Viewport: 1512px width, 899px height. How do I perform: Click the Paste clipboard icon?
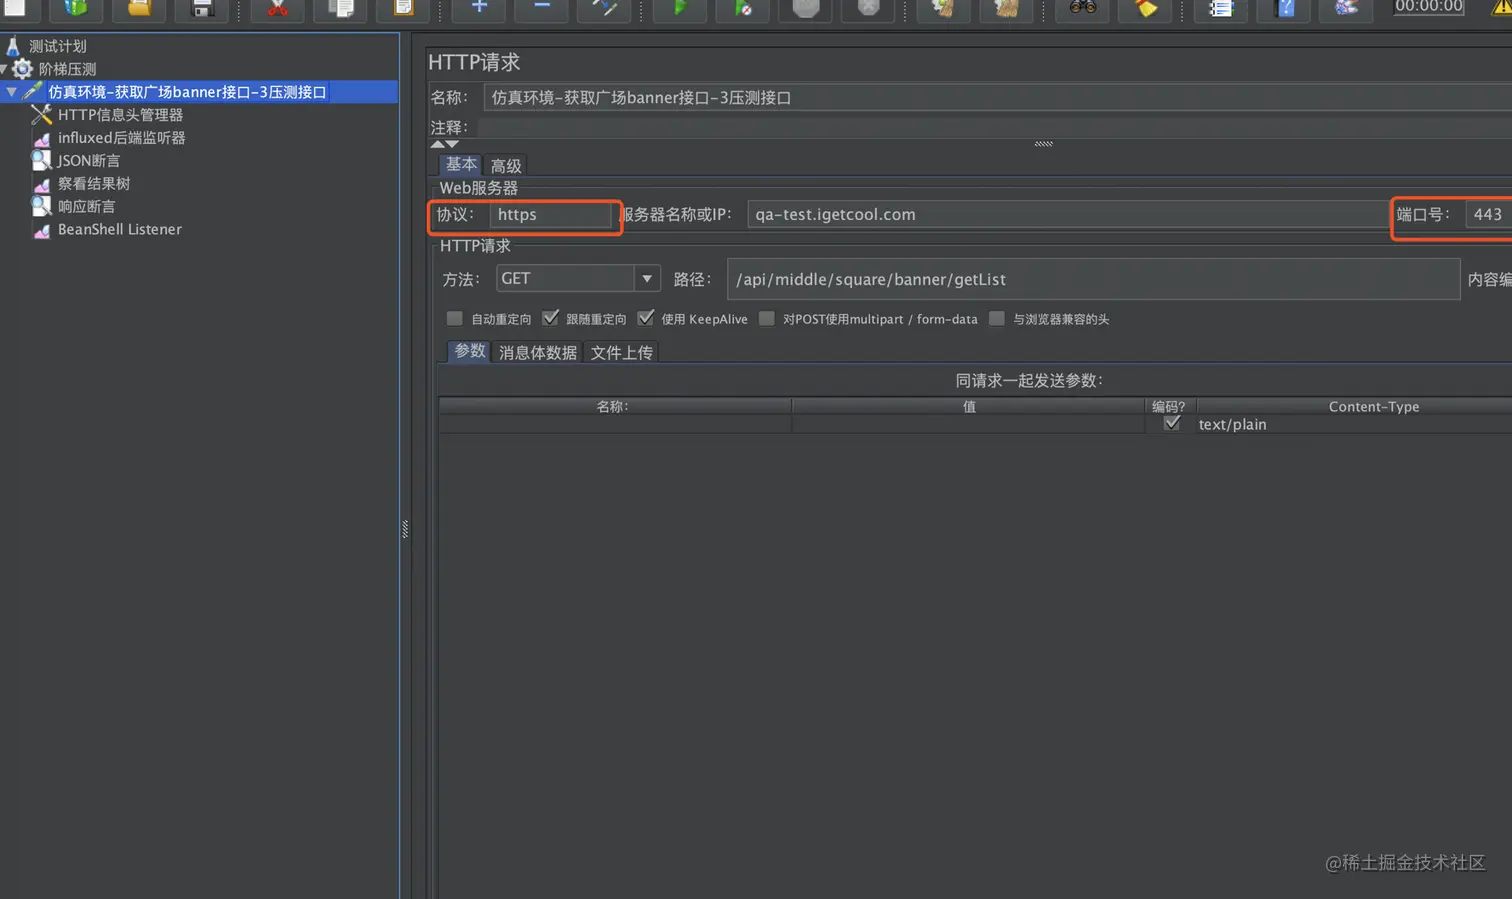(403, 8)
